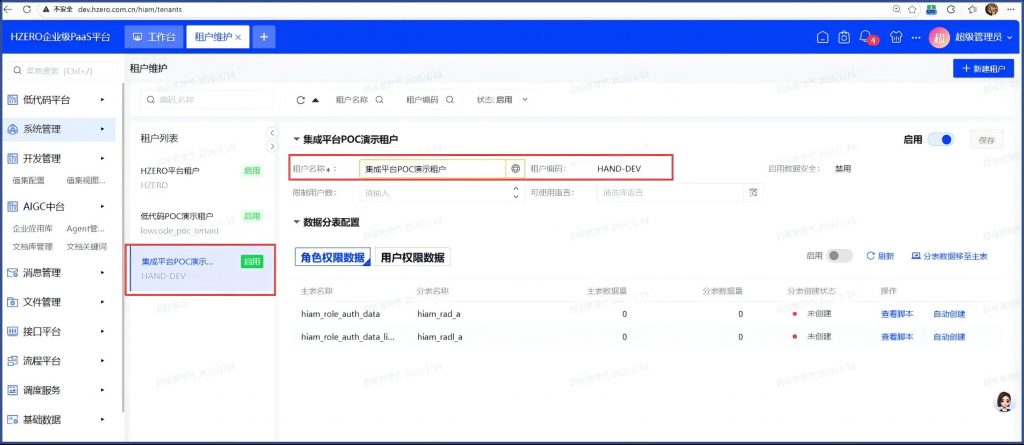This screenshot has height=445, width=1024.
Task: Toggle the tenant 启用 switch near 保存
Action: point(940,140)
